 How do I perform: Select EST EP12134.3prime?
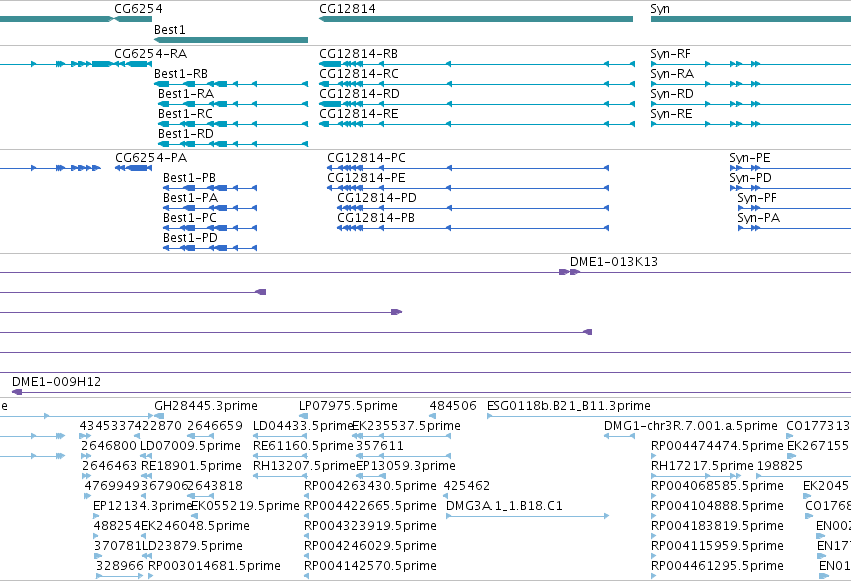[143, 506]
